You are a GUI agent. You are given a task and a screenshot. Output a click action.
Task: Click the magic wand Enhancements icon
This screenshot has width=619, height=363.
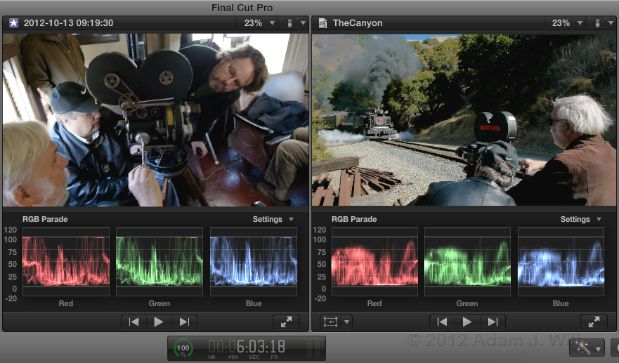coord(583,348)
